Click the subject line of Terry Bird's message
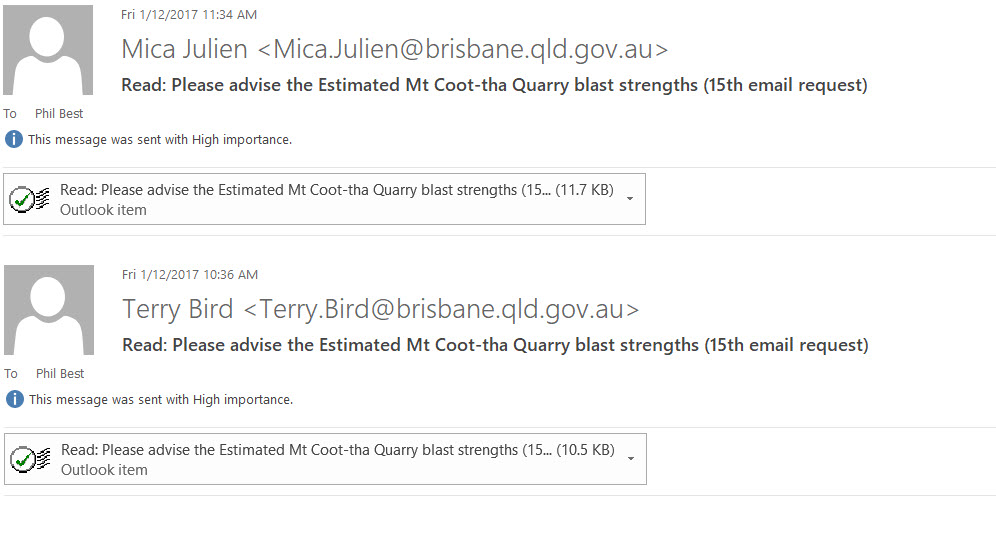Image resolution: width=996 pixels, height=539 pixels. pos(495,345)
